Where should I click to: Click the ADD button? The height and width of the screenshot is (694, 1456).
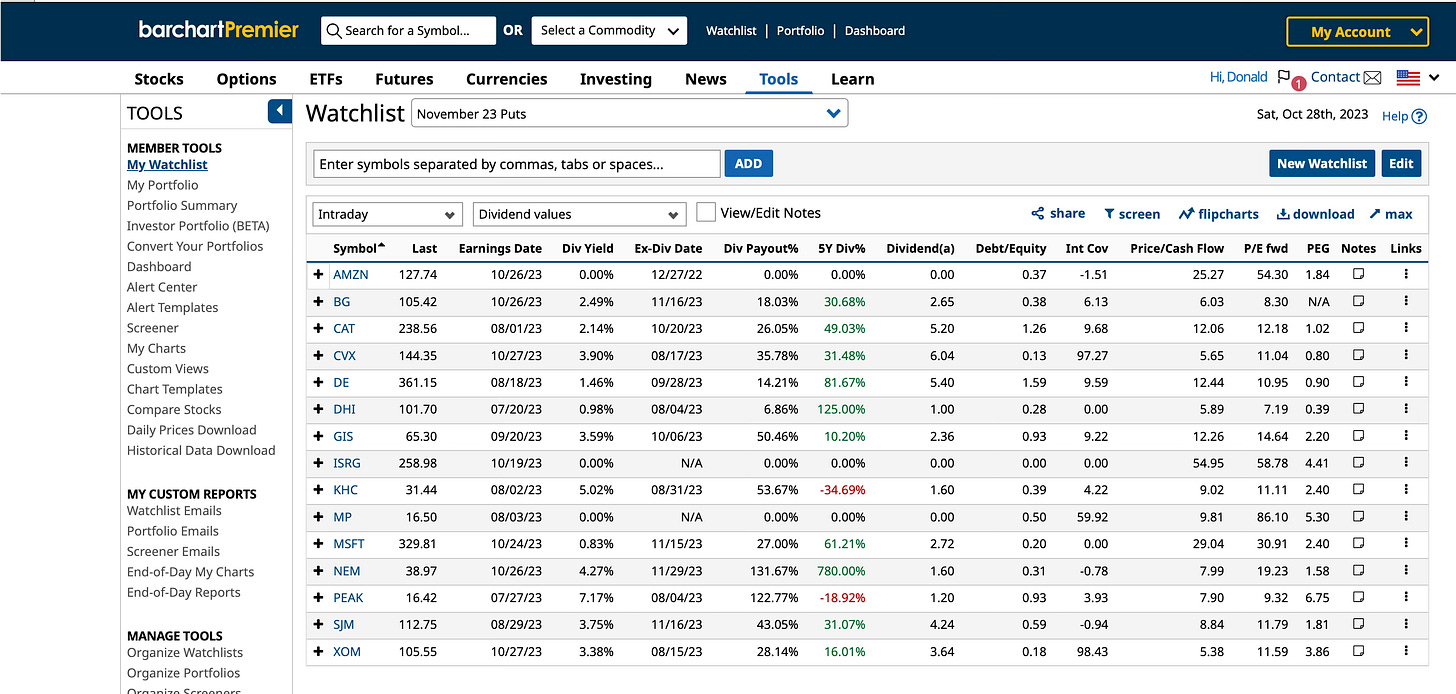point(748,164)
